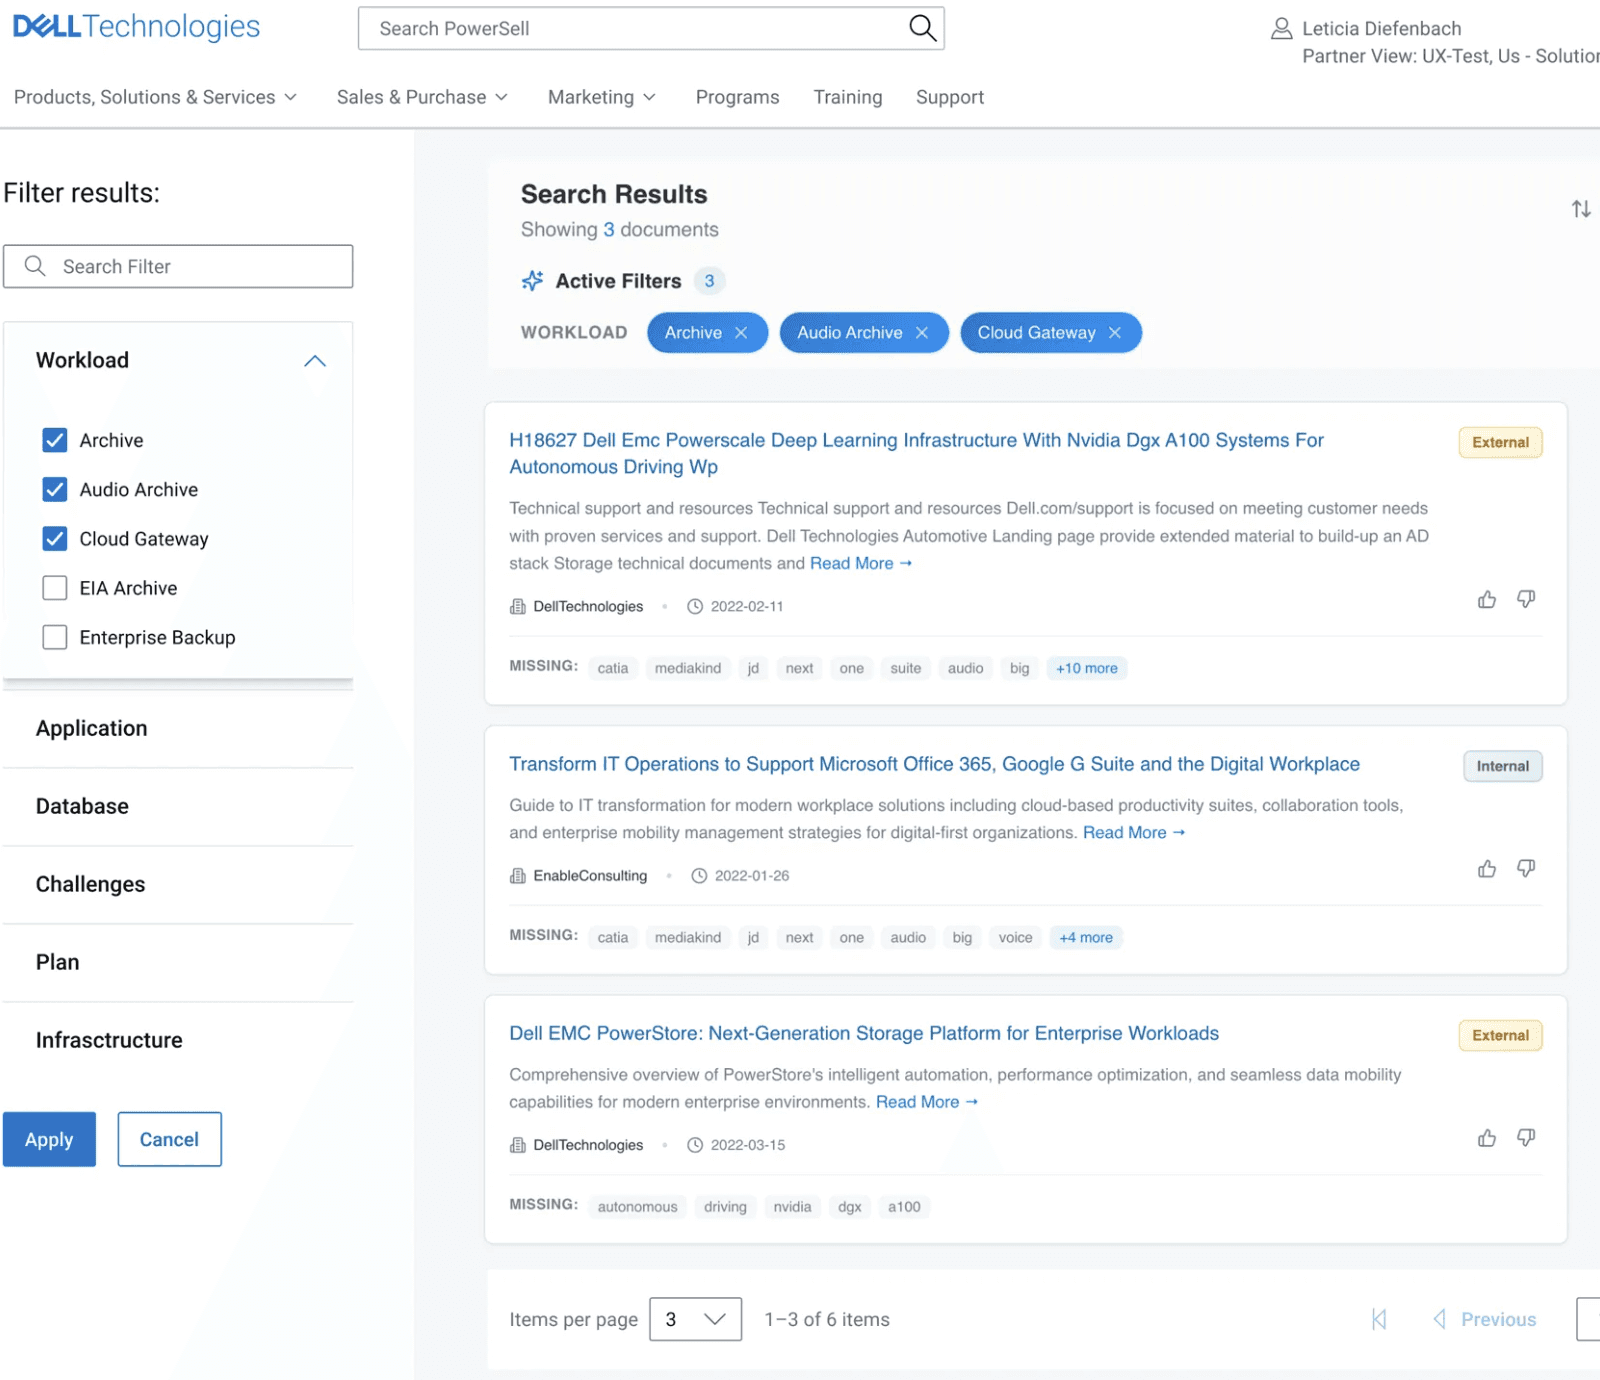Focus the Search PowerSell input field
The width and height of the screenshot is (1600, 1380).
651,28
